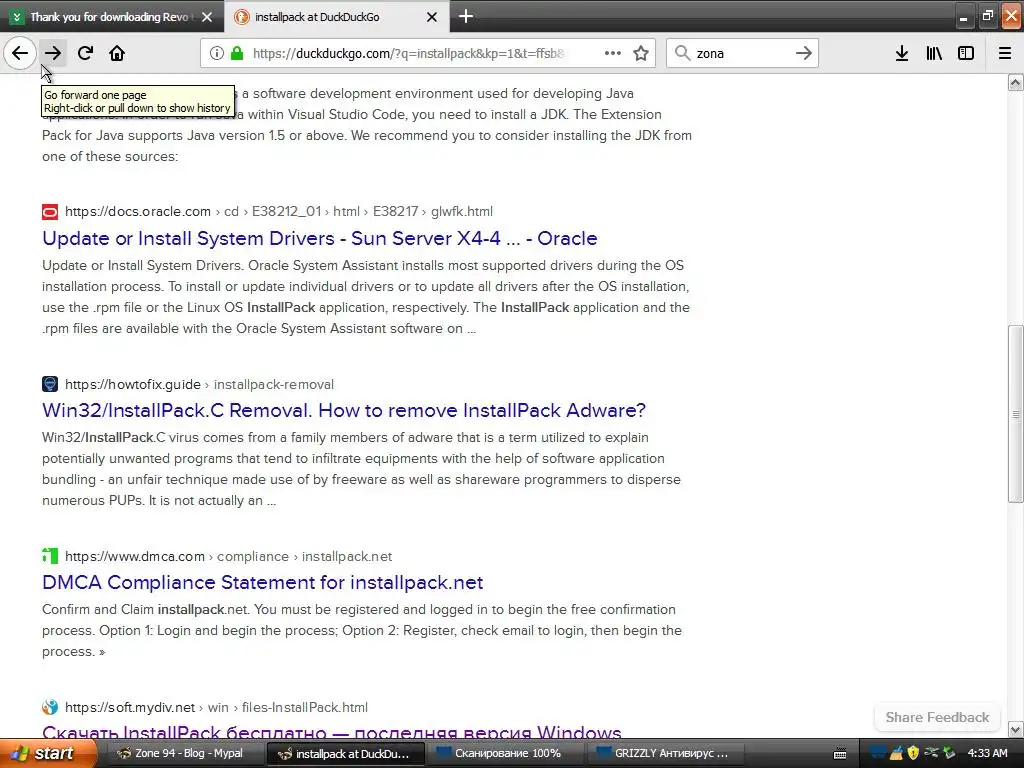
Task: Open the browser home page
Action: [x=117, y=53]
